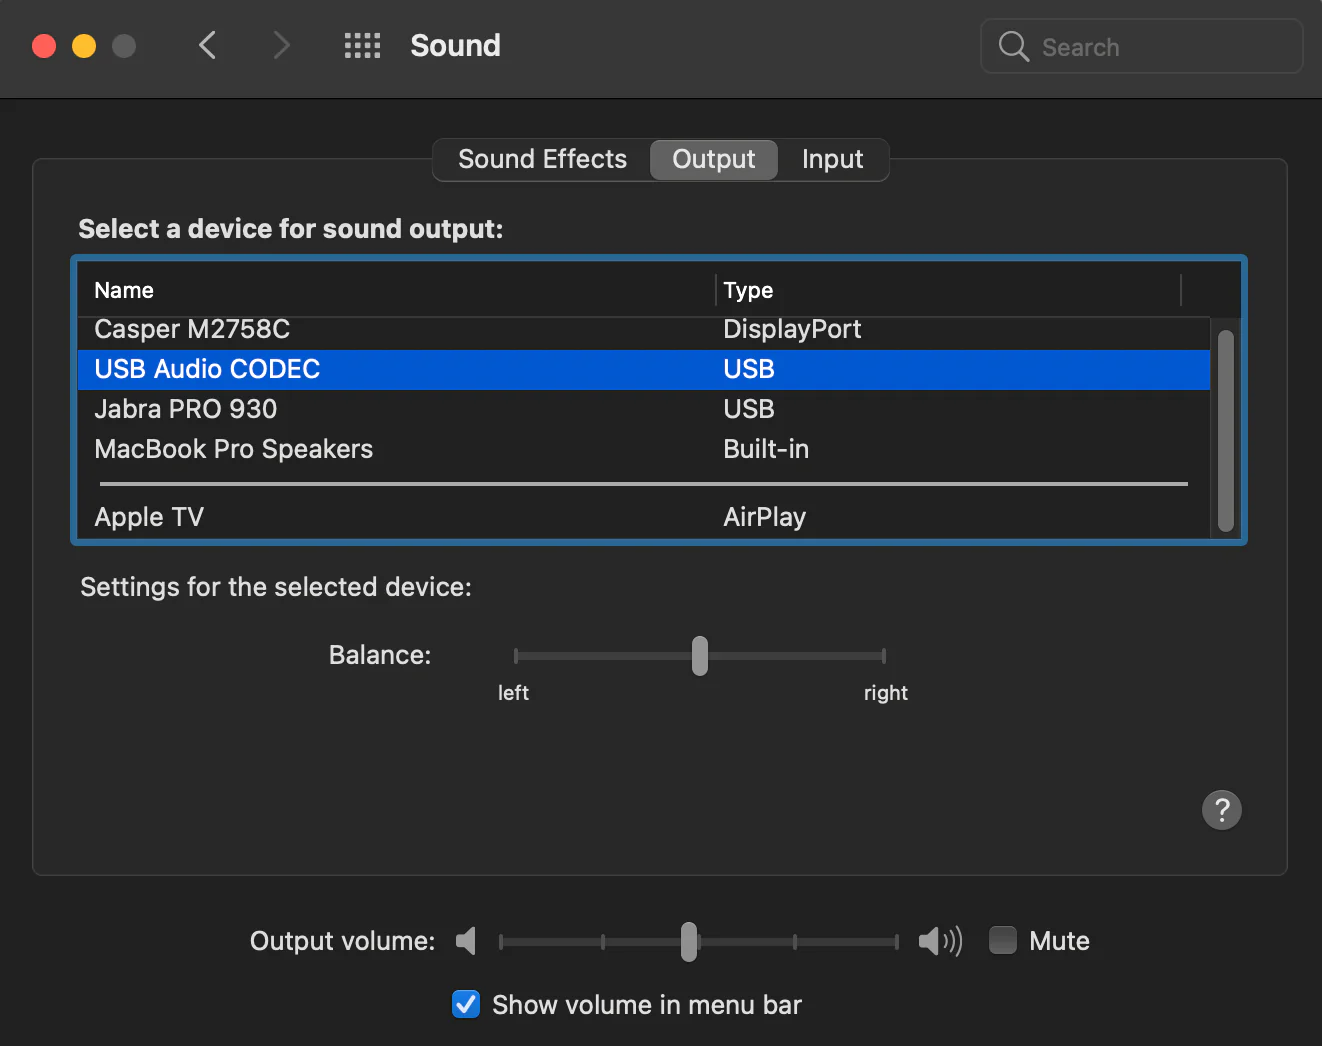
Task: Click the low volume speaker icon
Action: pos(466,941)
